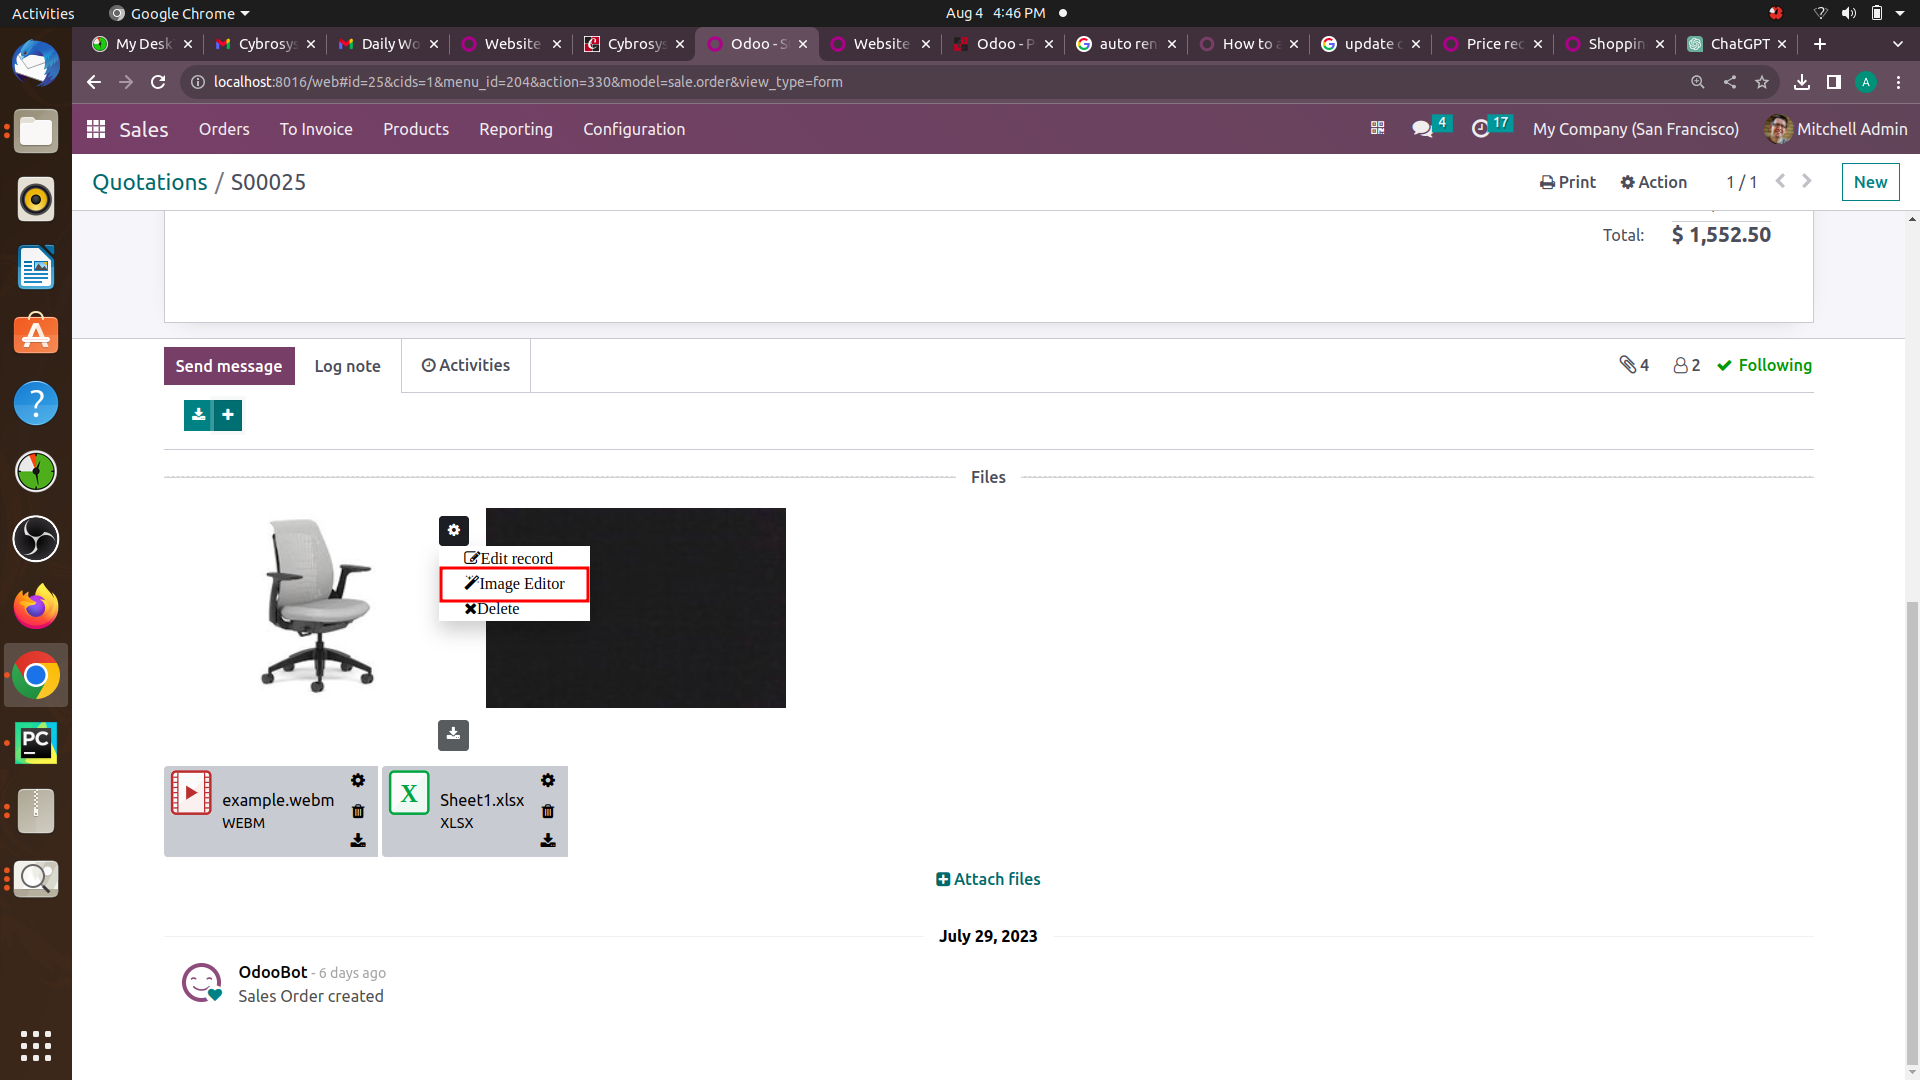Delete Sheet1.xlsx using trash icon
Viewport: 1920px width, 1080px height.
pyautogui.click(x=548, y=811)
